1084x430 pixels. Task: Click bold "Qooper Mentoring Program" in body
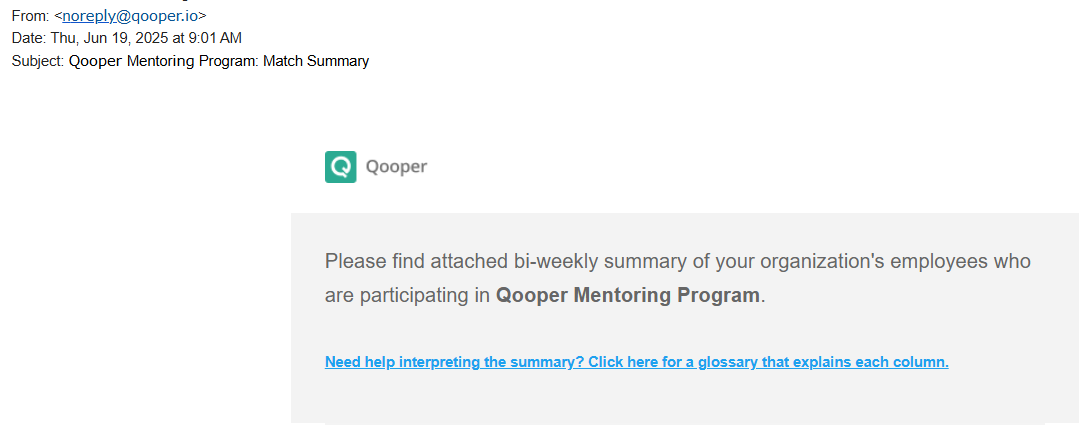[x=628, y=296]
